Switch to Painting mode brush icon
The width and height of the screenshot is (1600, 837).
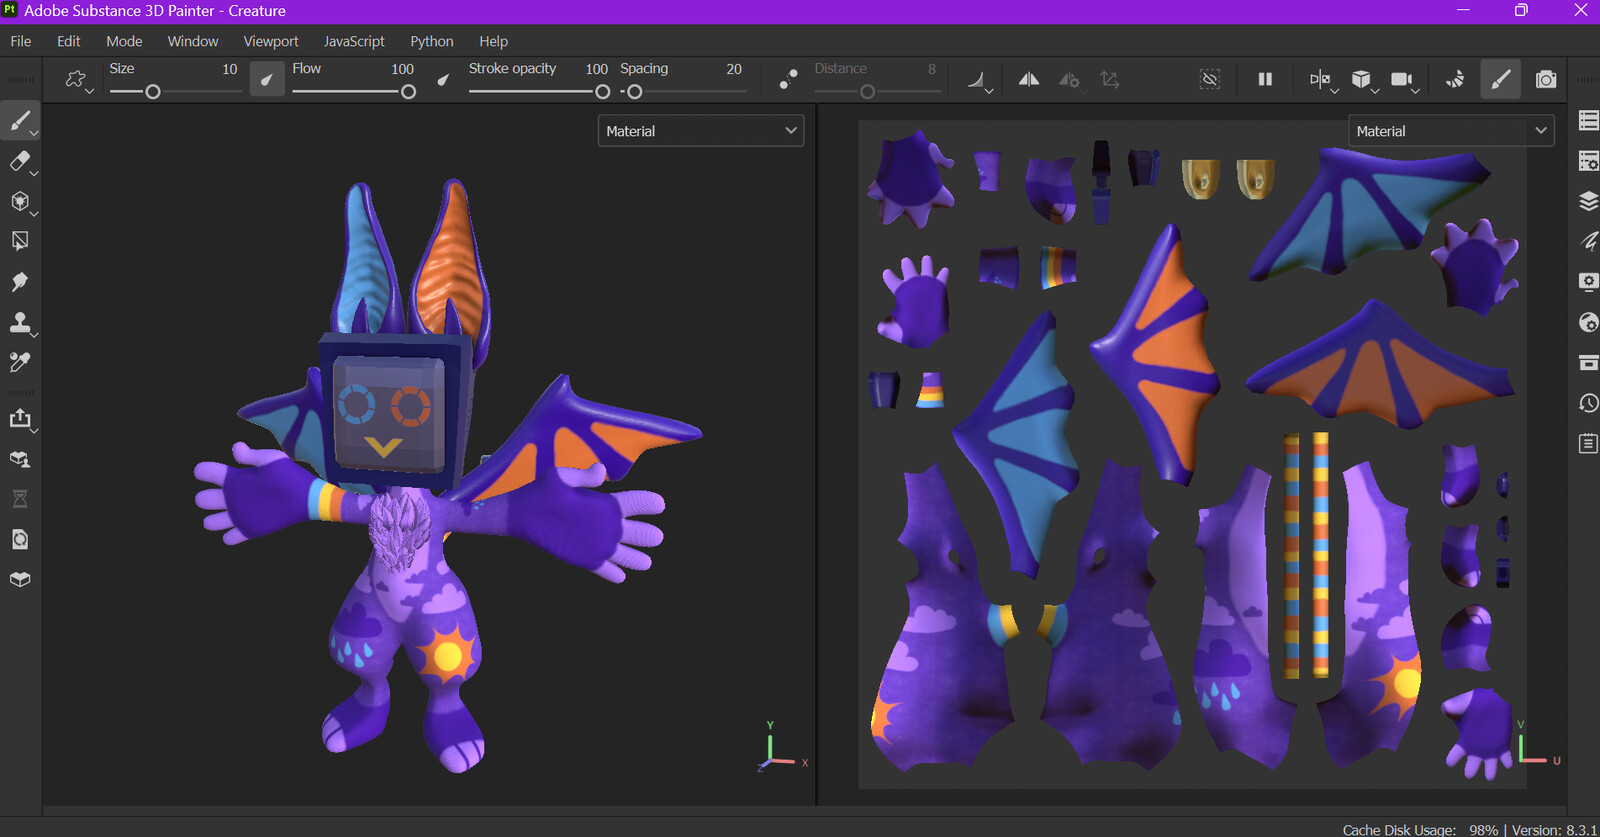point(1501,80)
